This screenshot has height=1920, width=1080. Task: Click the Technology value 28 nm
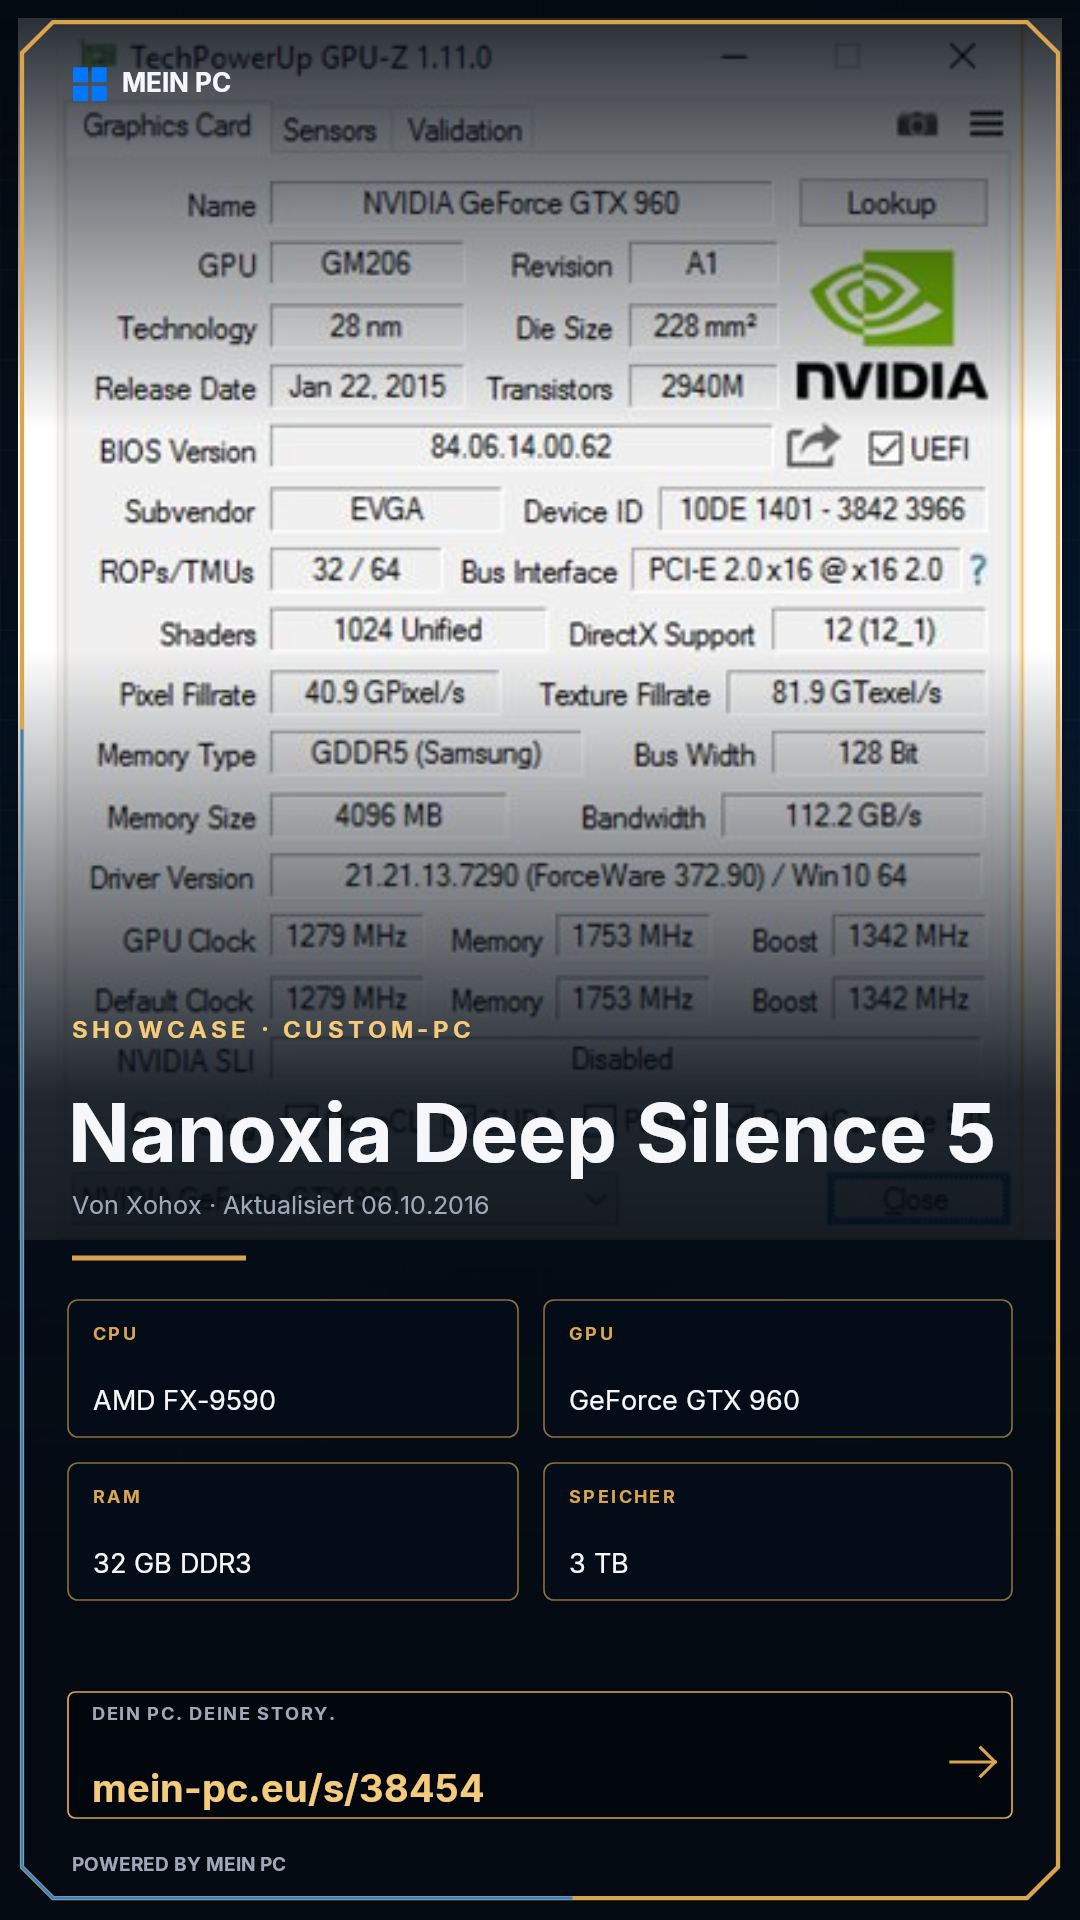pos(367,326)
